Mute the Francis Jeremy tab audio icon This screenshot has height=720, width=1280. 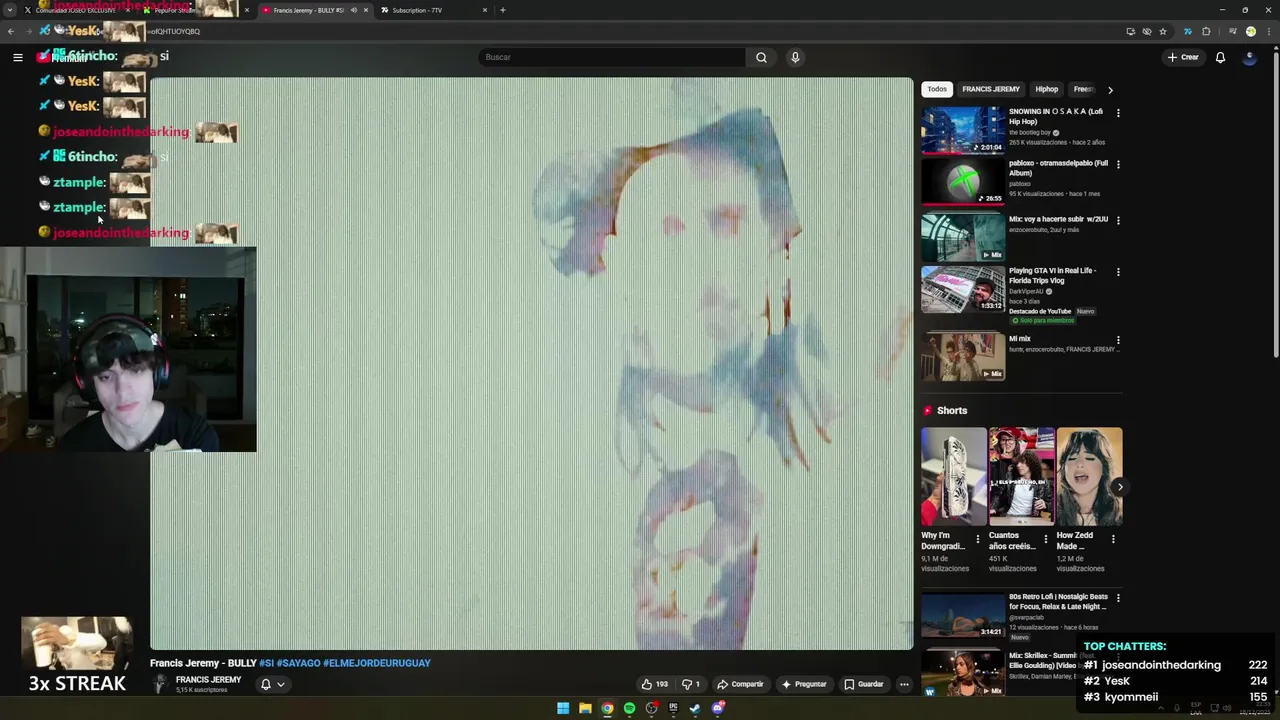pos(353,10)
